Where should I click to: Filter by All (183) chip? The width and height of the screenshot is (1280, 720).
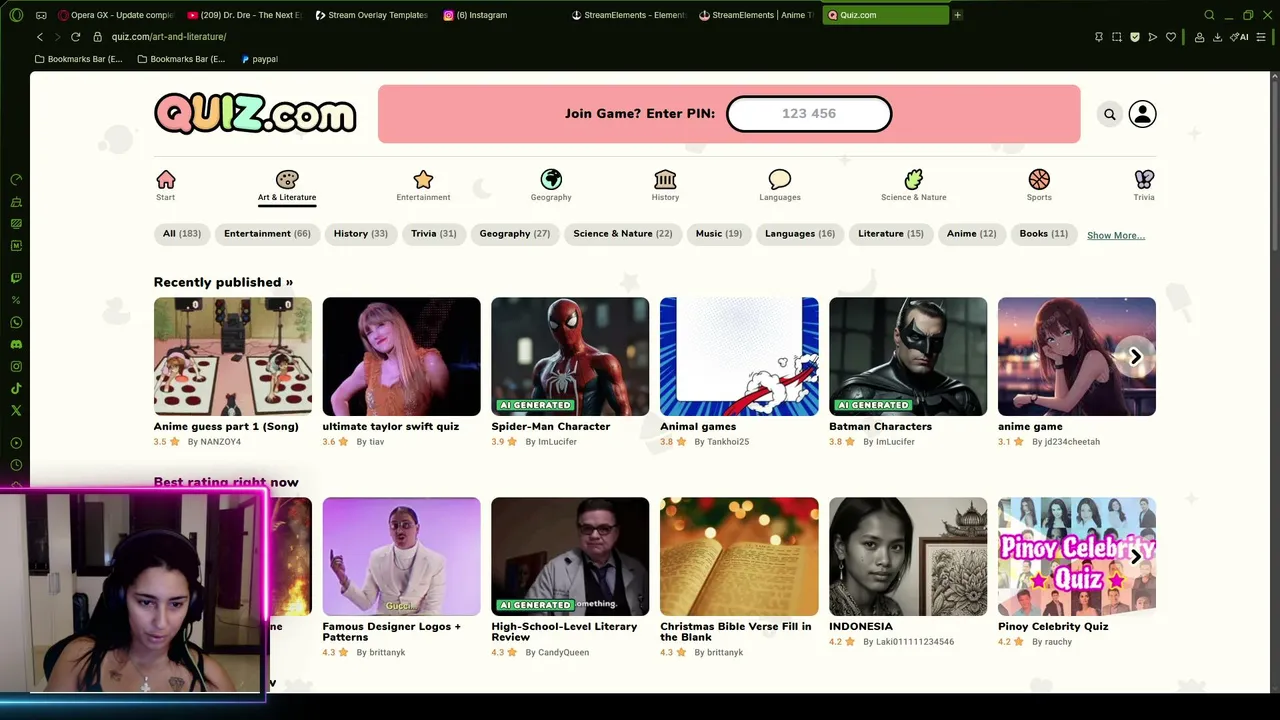click(x=182, y=234)
